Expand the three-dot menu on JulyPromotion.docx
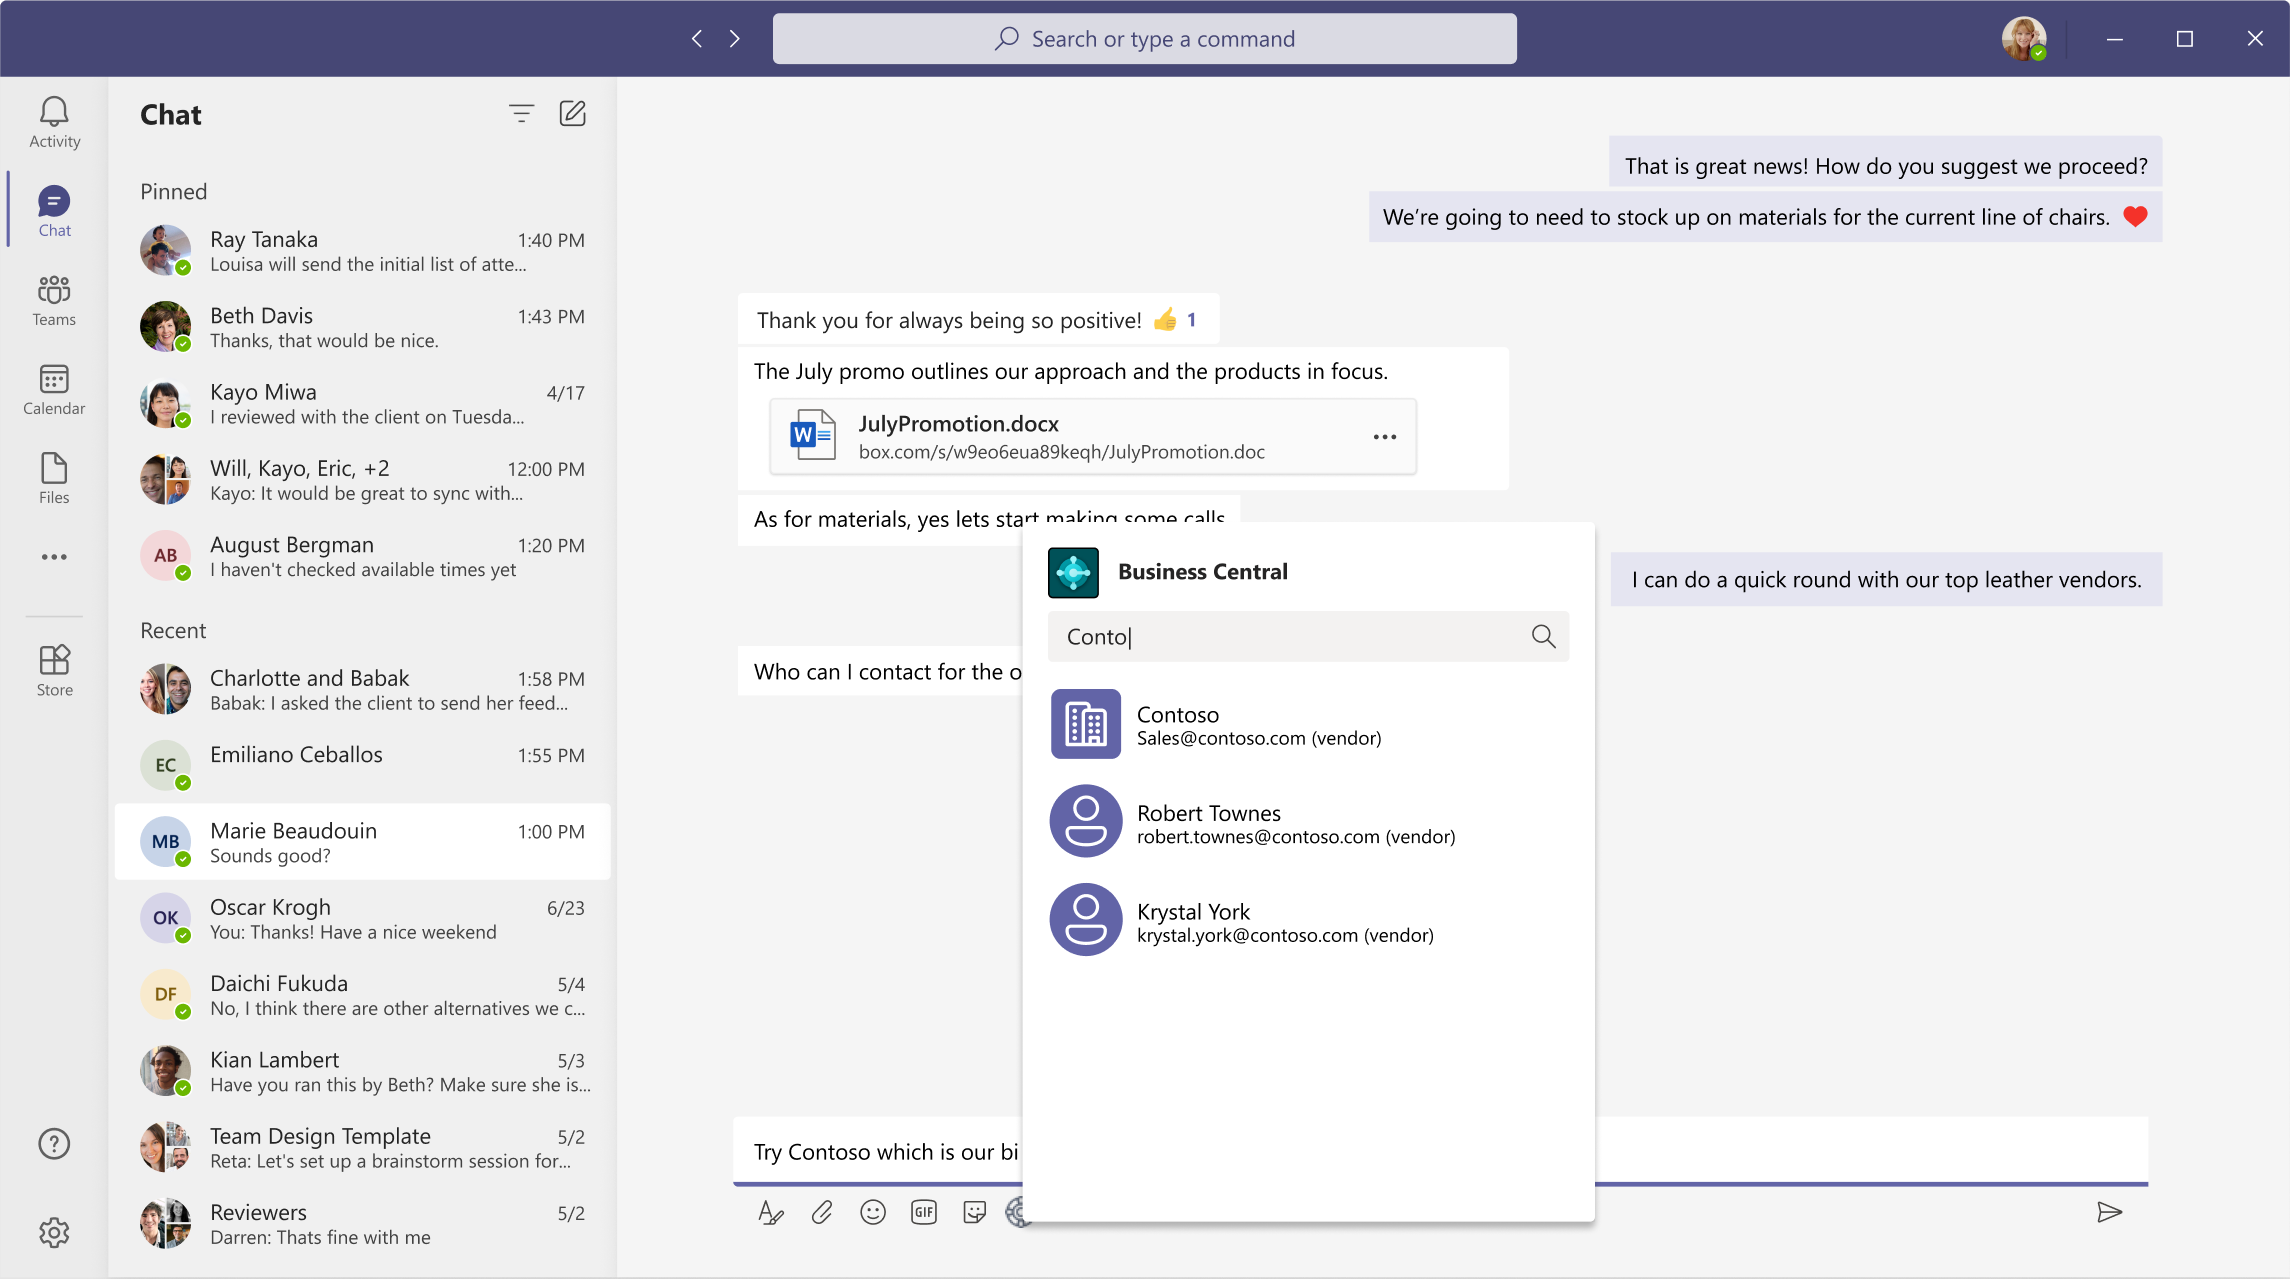Screen dimensions: 2290x1279 point(1381,437)
